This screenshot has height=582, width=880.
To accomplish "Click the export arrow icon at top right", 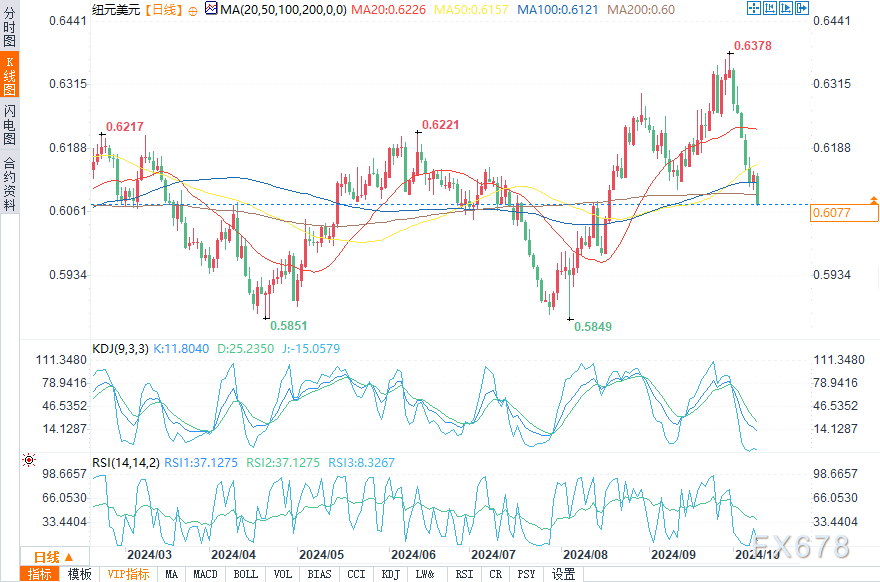I will coord(802,8).
